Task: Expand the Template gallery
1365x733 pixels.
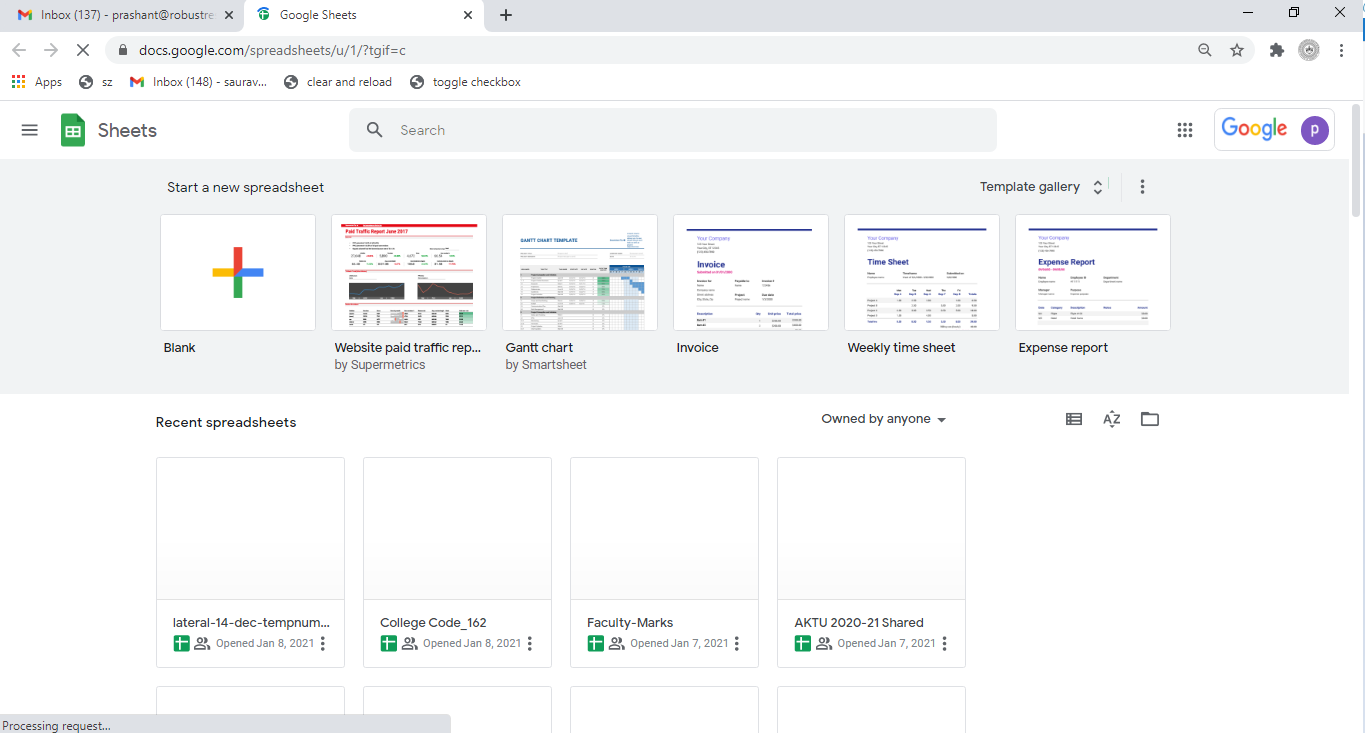Action: coord(1041,187)
